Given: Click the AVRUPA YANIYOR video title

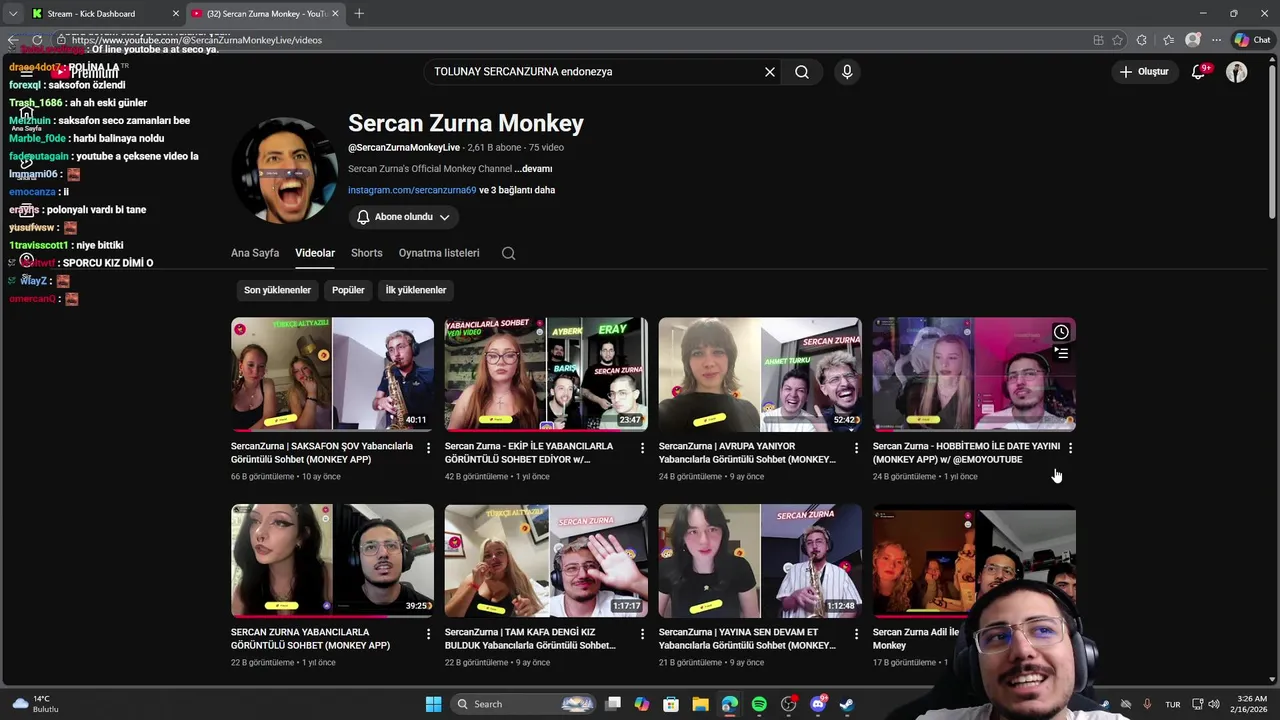Looking at the screenshot, I should [x=747, y=453].
